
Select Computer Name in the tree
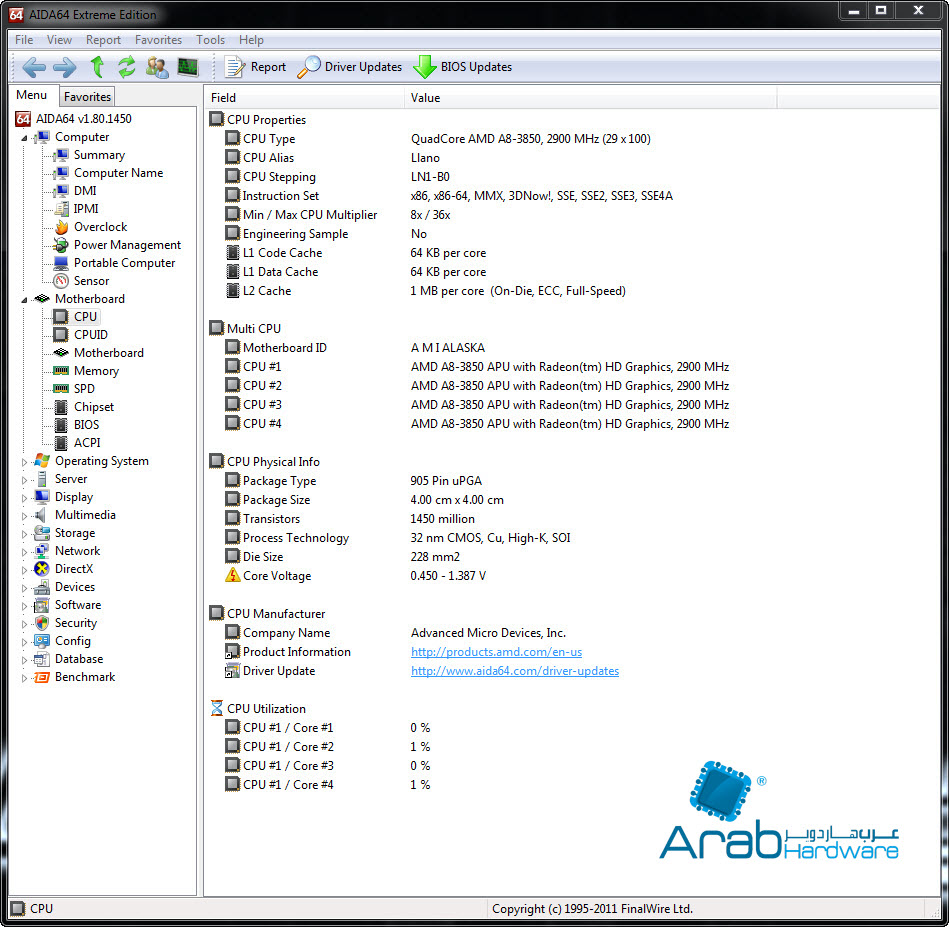coord(119,173)
